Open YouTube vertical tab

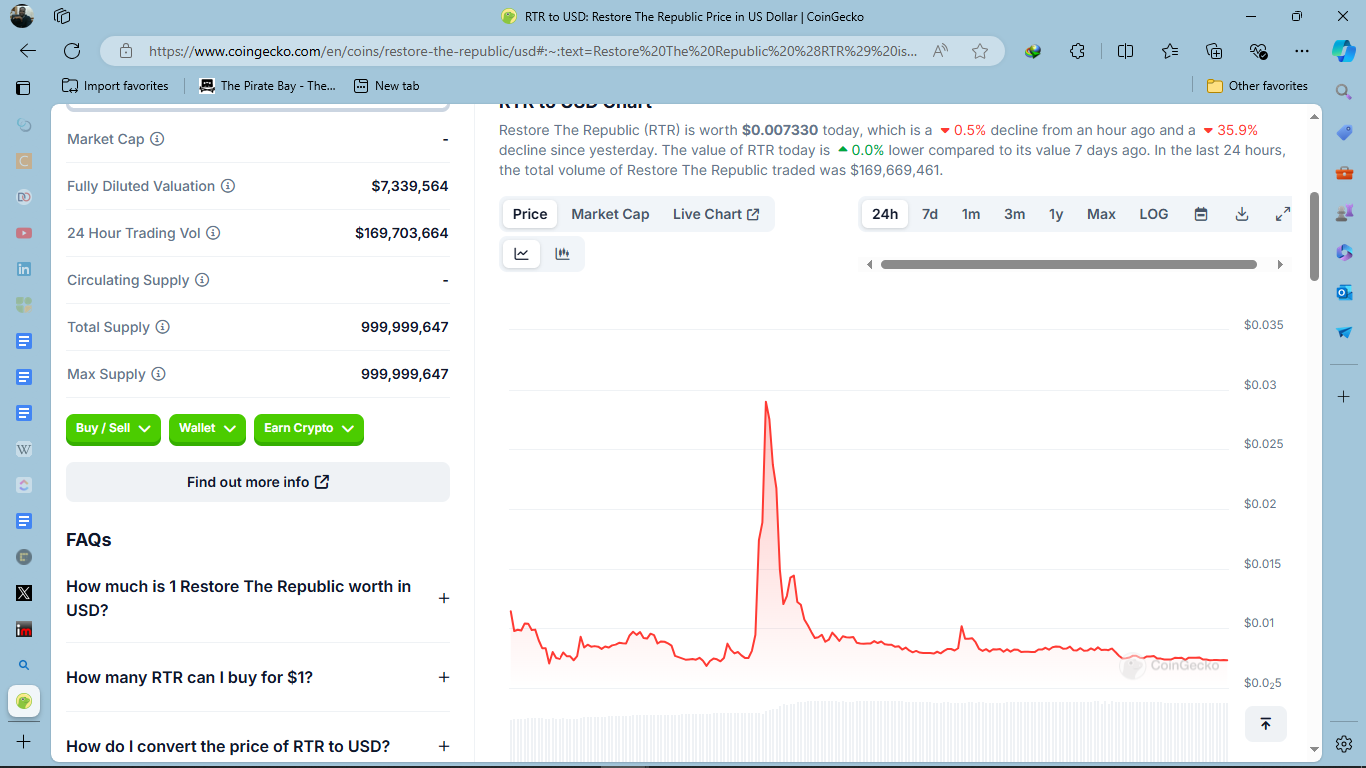pos(24,233)
